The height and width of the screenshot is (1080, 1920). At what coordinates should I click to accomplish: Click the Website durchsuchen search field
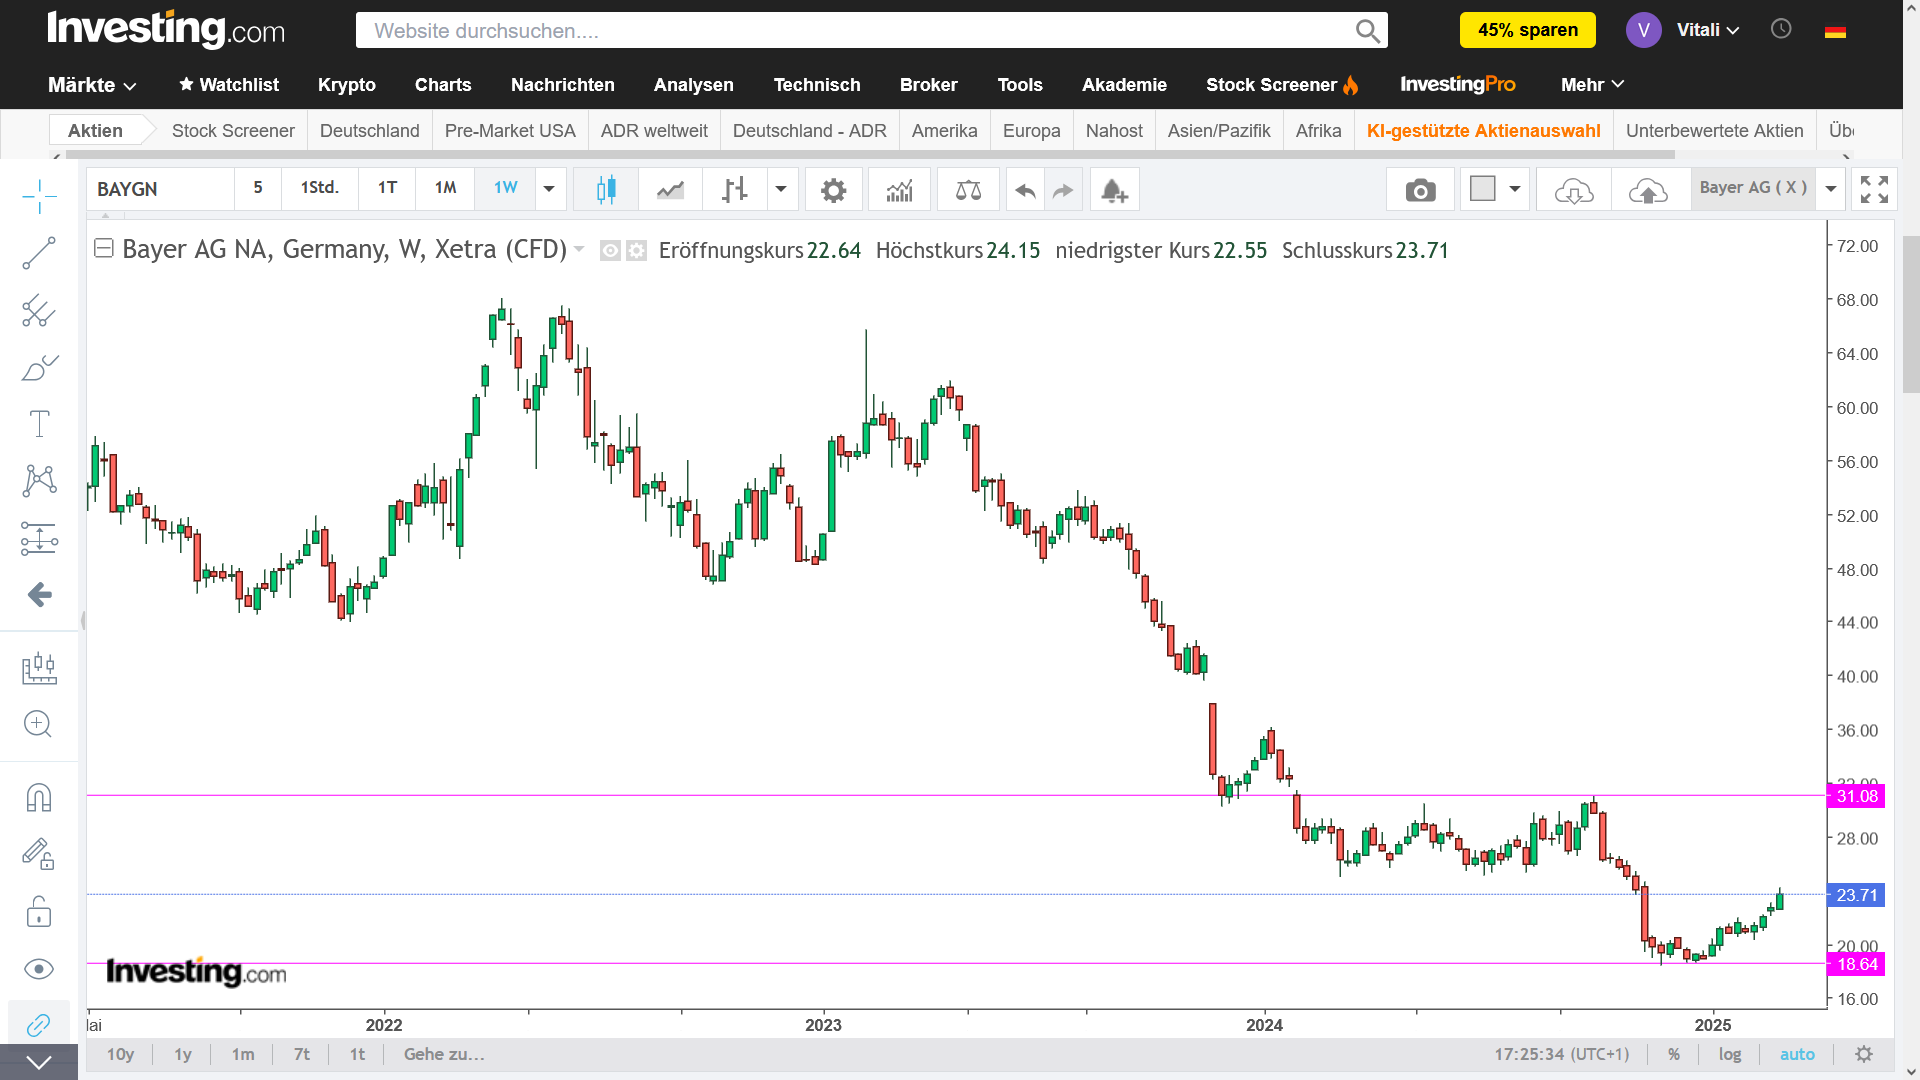click(x=860, y=31)
